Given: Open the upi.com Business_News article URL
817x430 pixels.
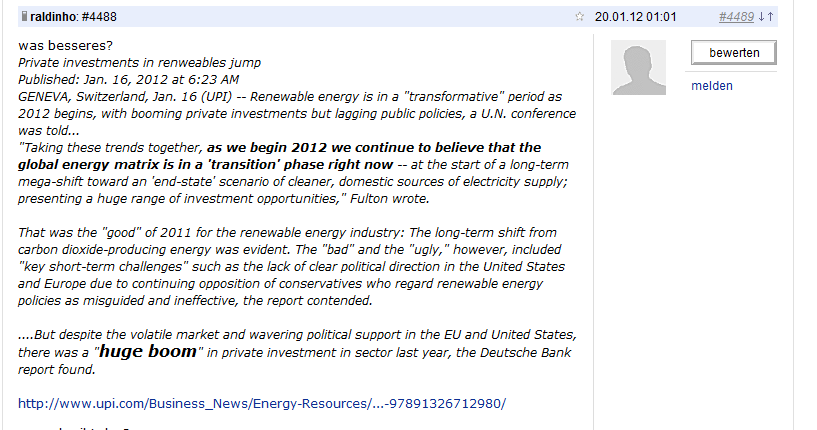Looking at the screenshot, I should pyautogui.click(x=262, y=403).
